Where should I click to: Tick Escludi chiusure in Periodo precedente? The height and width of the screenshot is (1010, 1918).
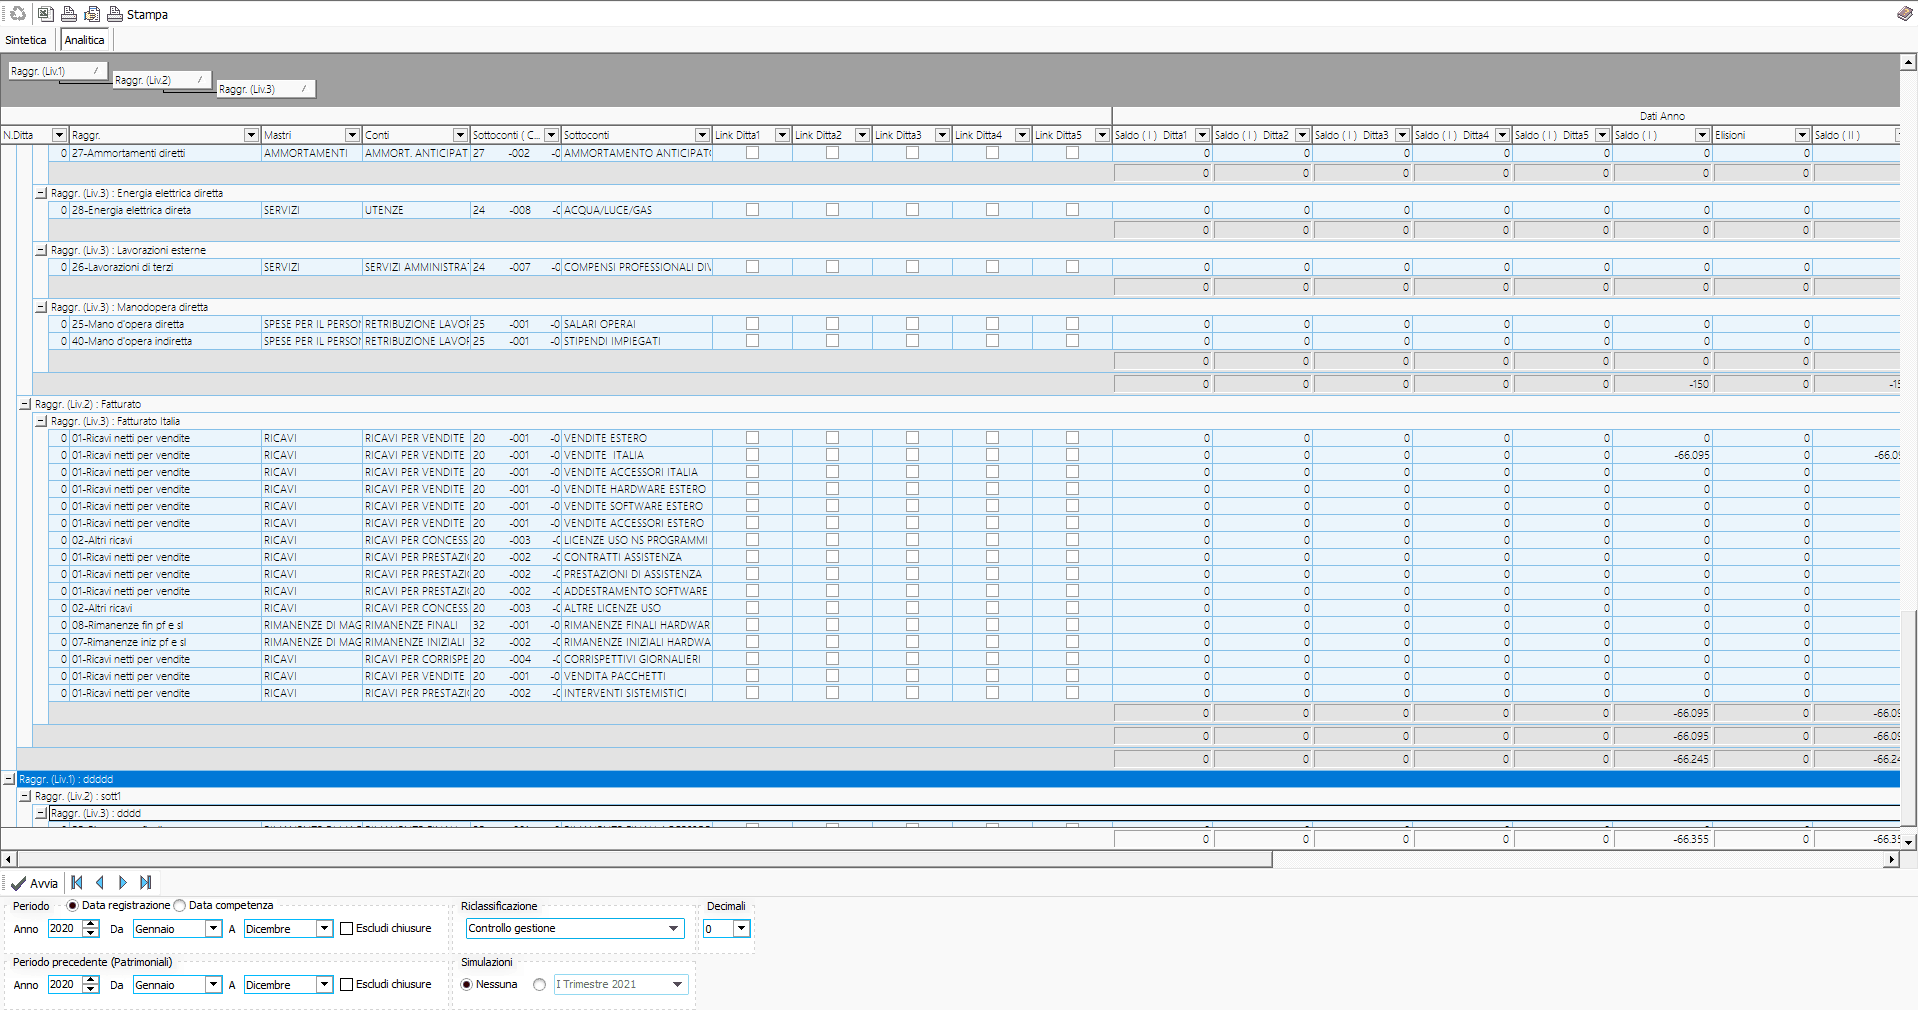coord(347,984)
